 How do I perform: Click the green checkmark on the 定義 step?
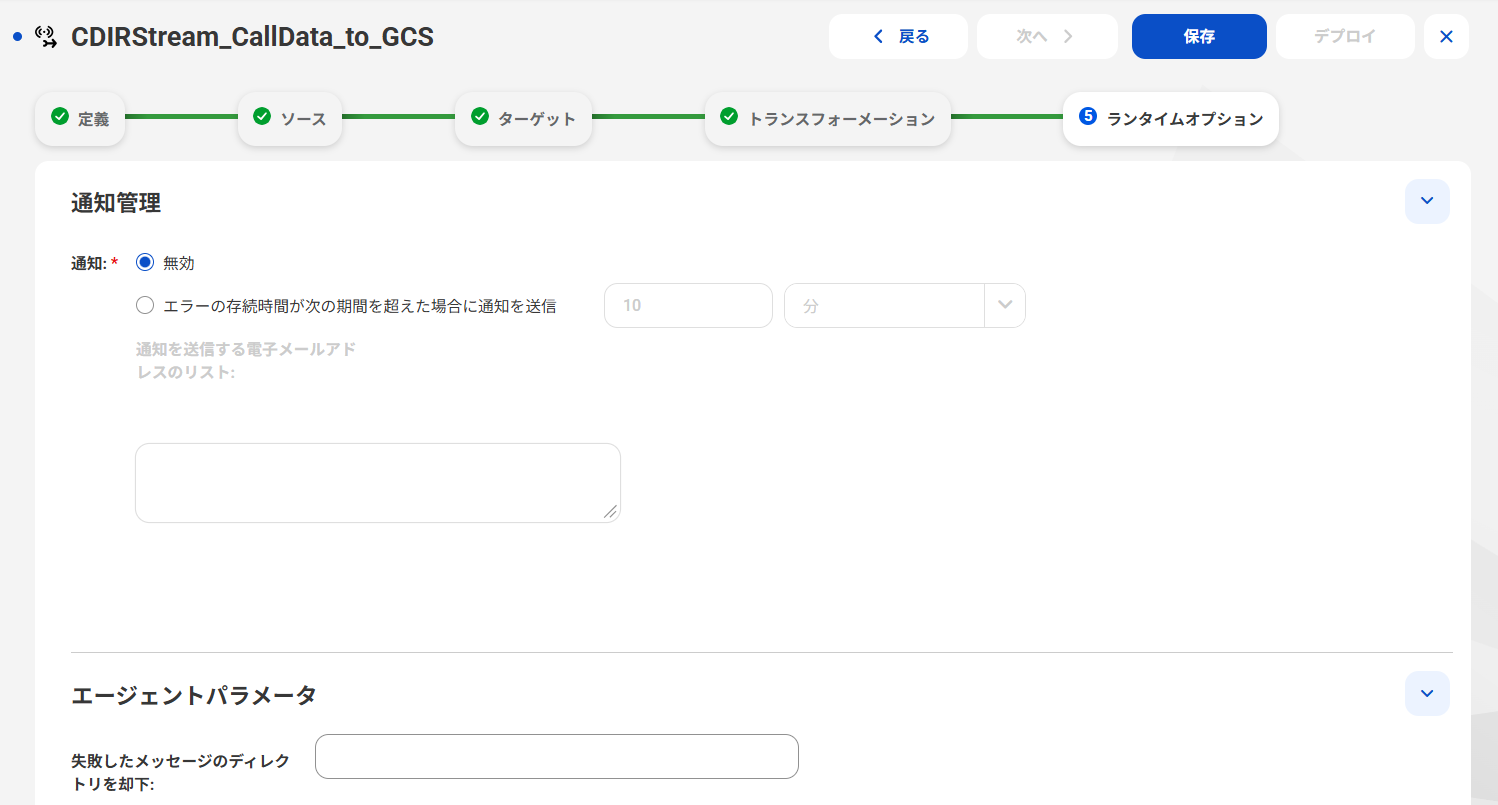tap(60, 117)
